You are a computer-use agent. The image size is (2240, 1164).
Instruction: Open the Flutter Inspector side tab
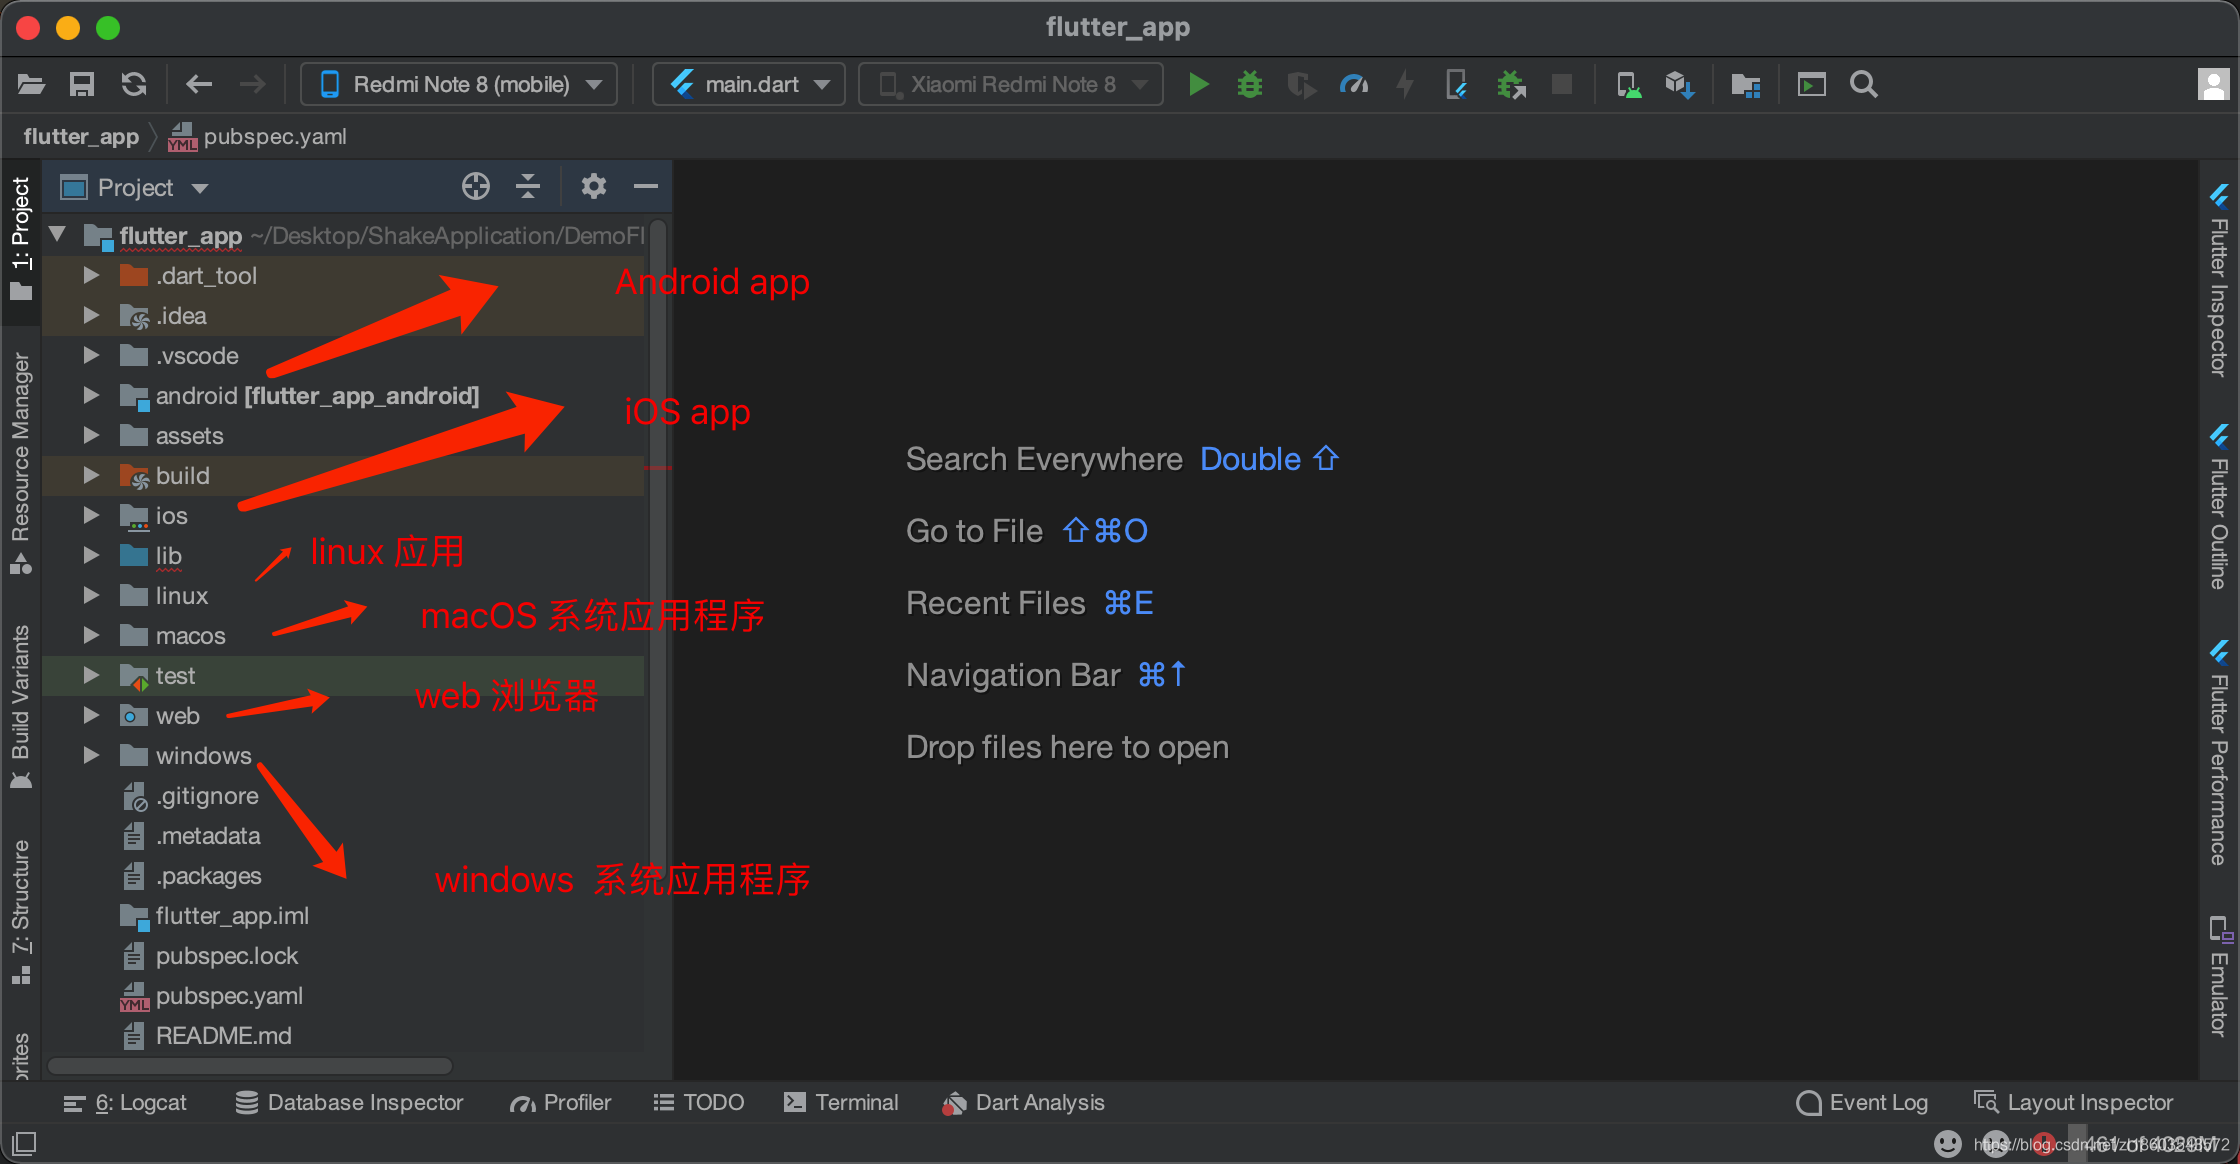2219,280
